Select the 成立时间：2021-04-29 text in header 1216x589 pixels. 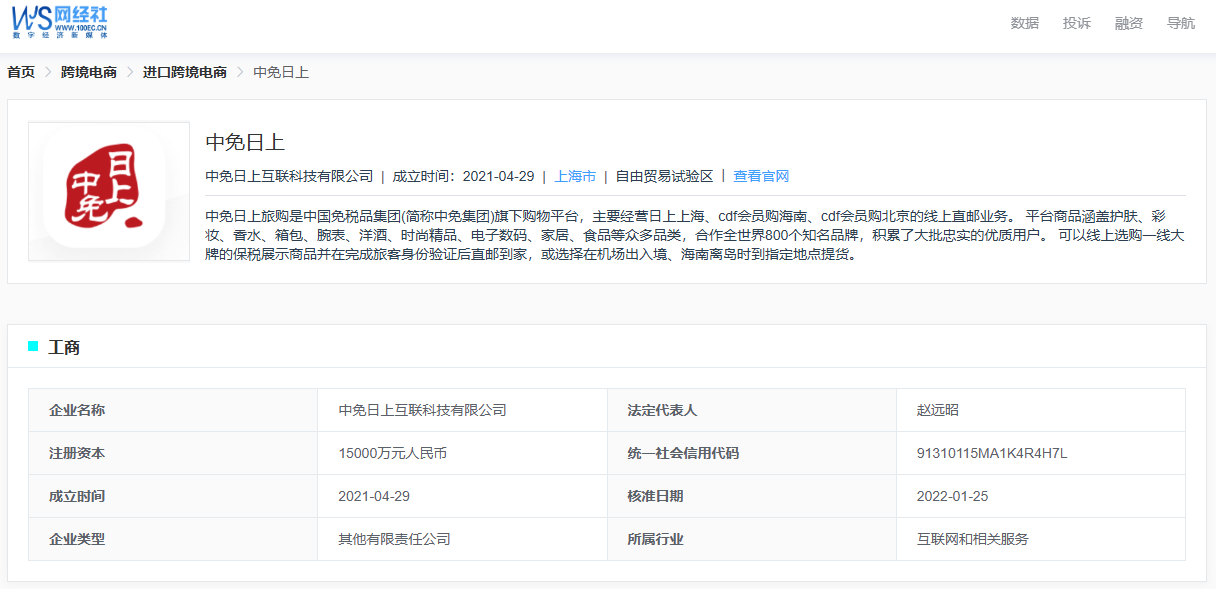[x=463, y=176]
